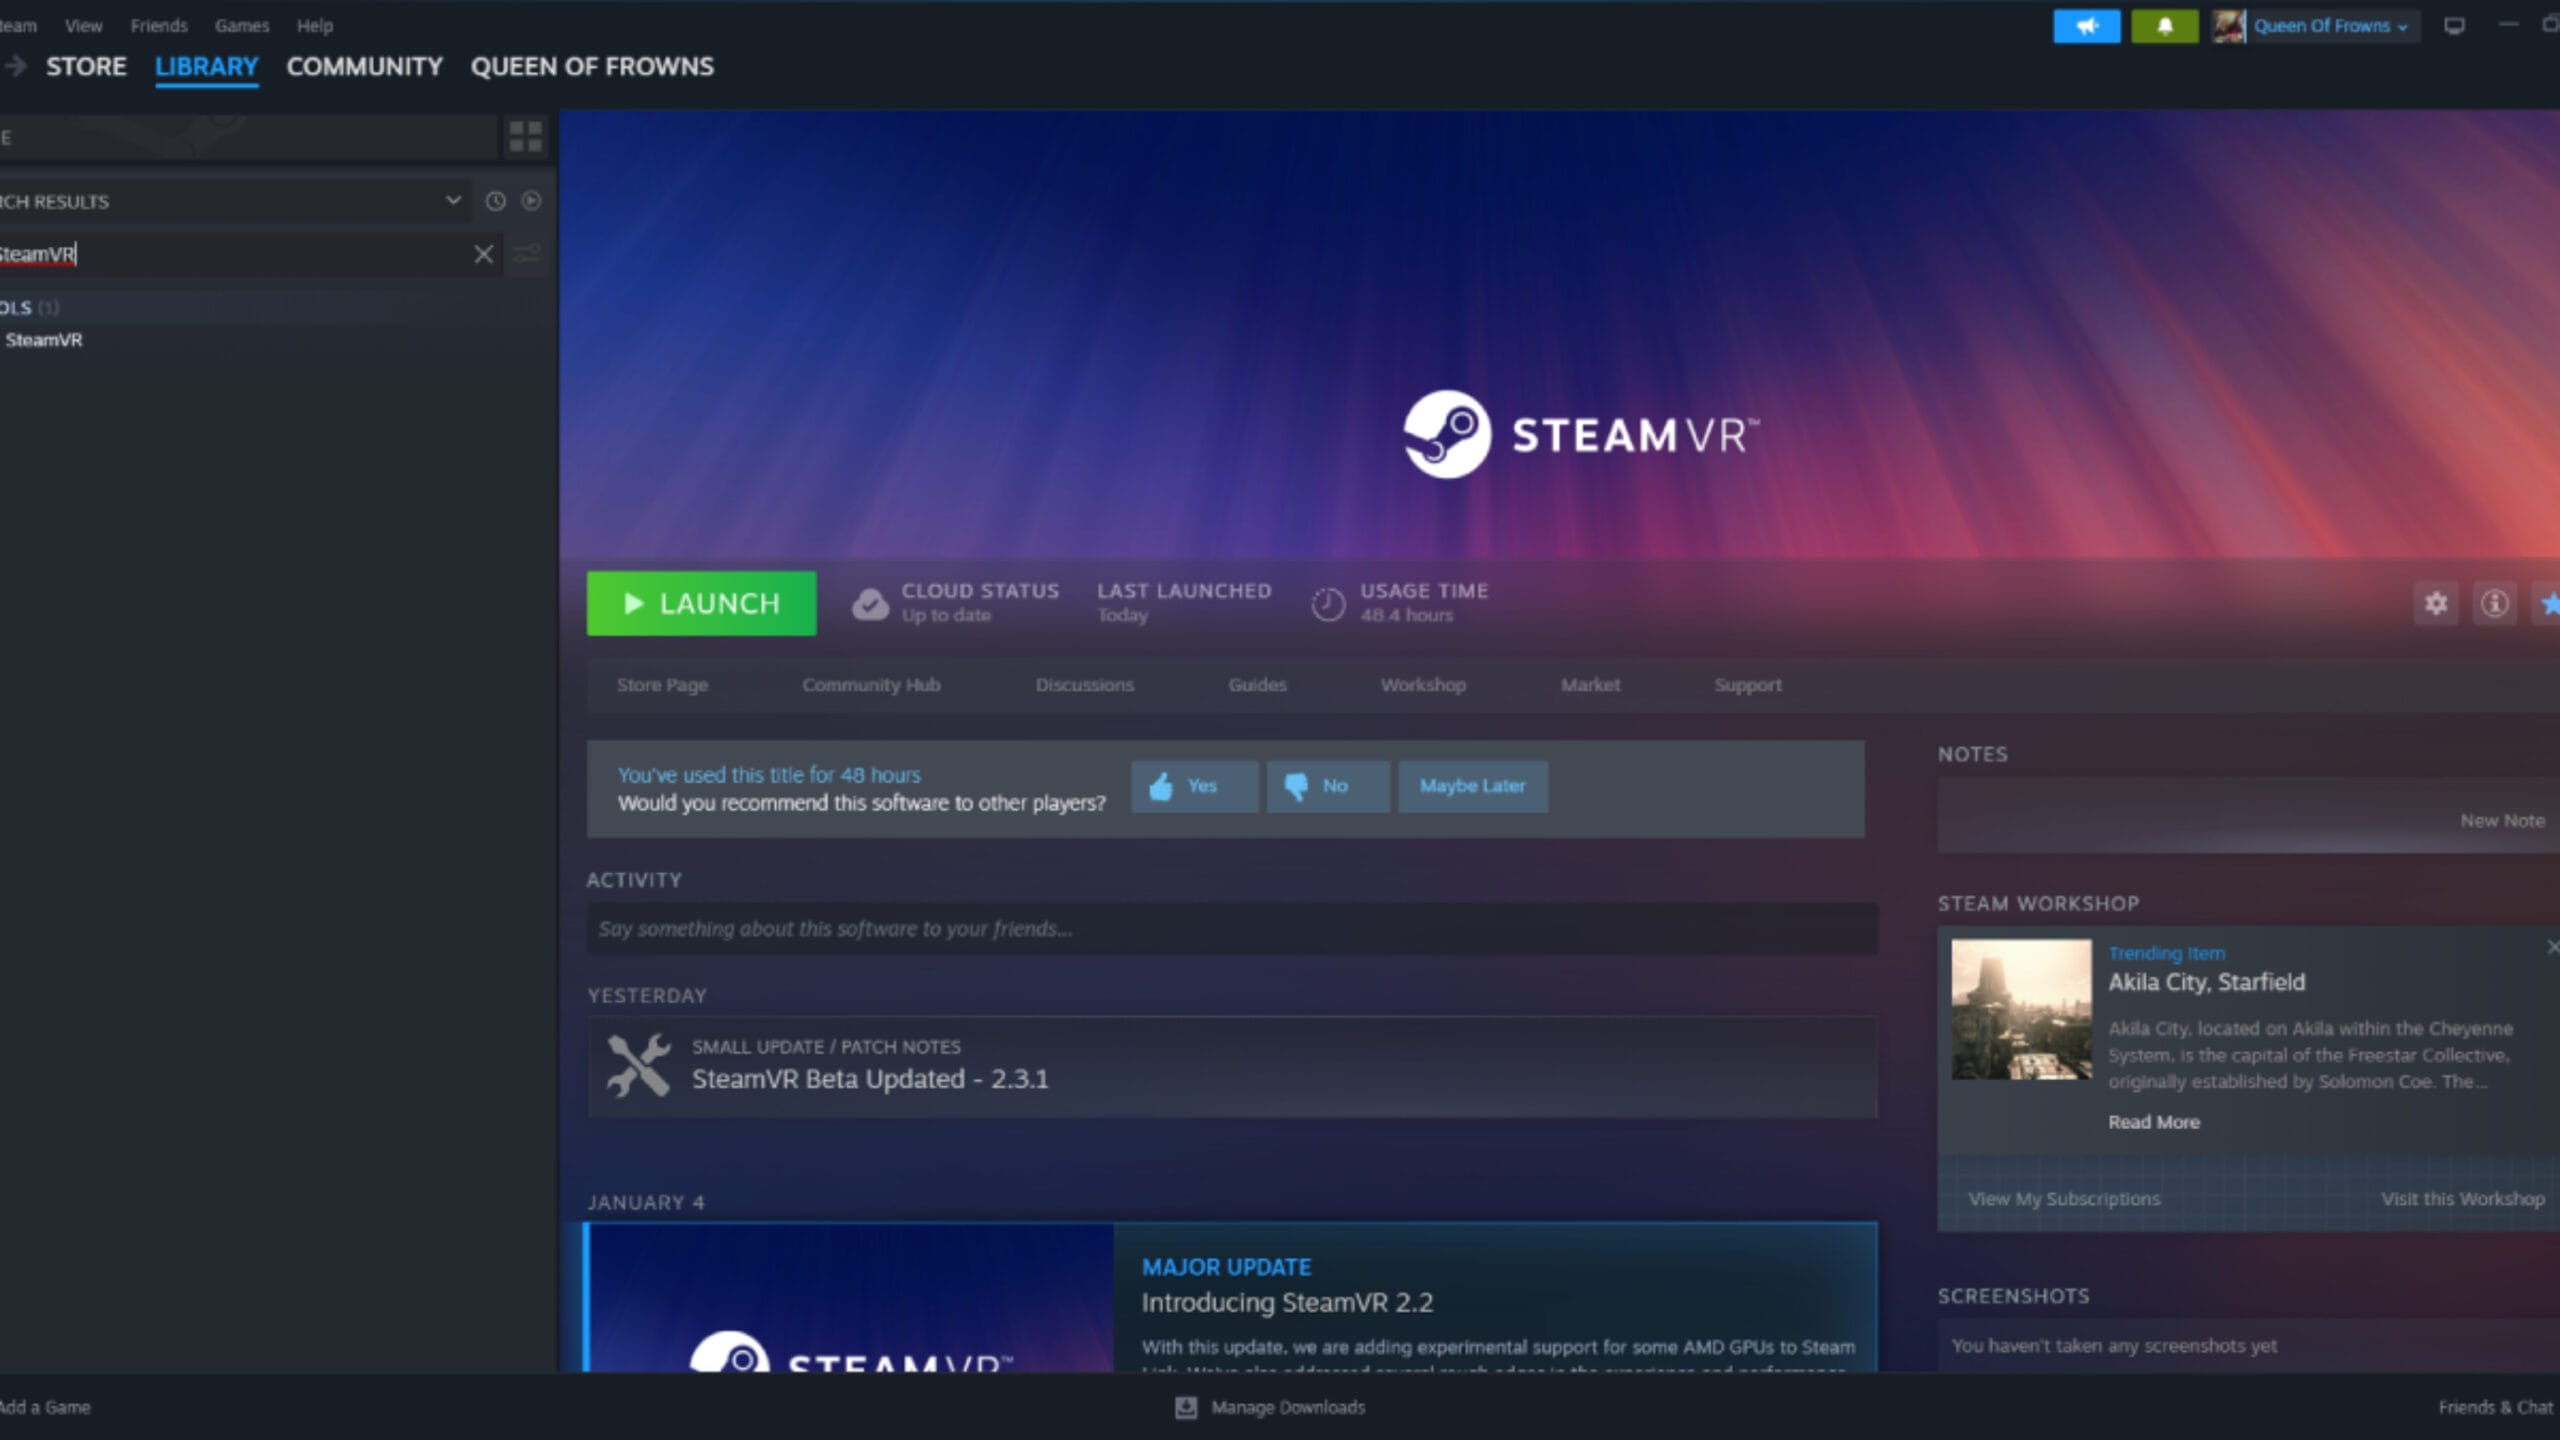Click the Manage Downloads icon

tap(1186, 1407)
